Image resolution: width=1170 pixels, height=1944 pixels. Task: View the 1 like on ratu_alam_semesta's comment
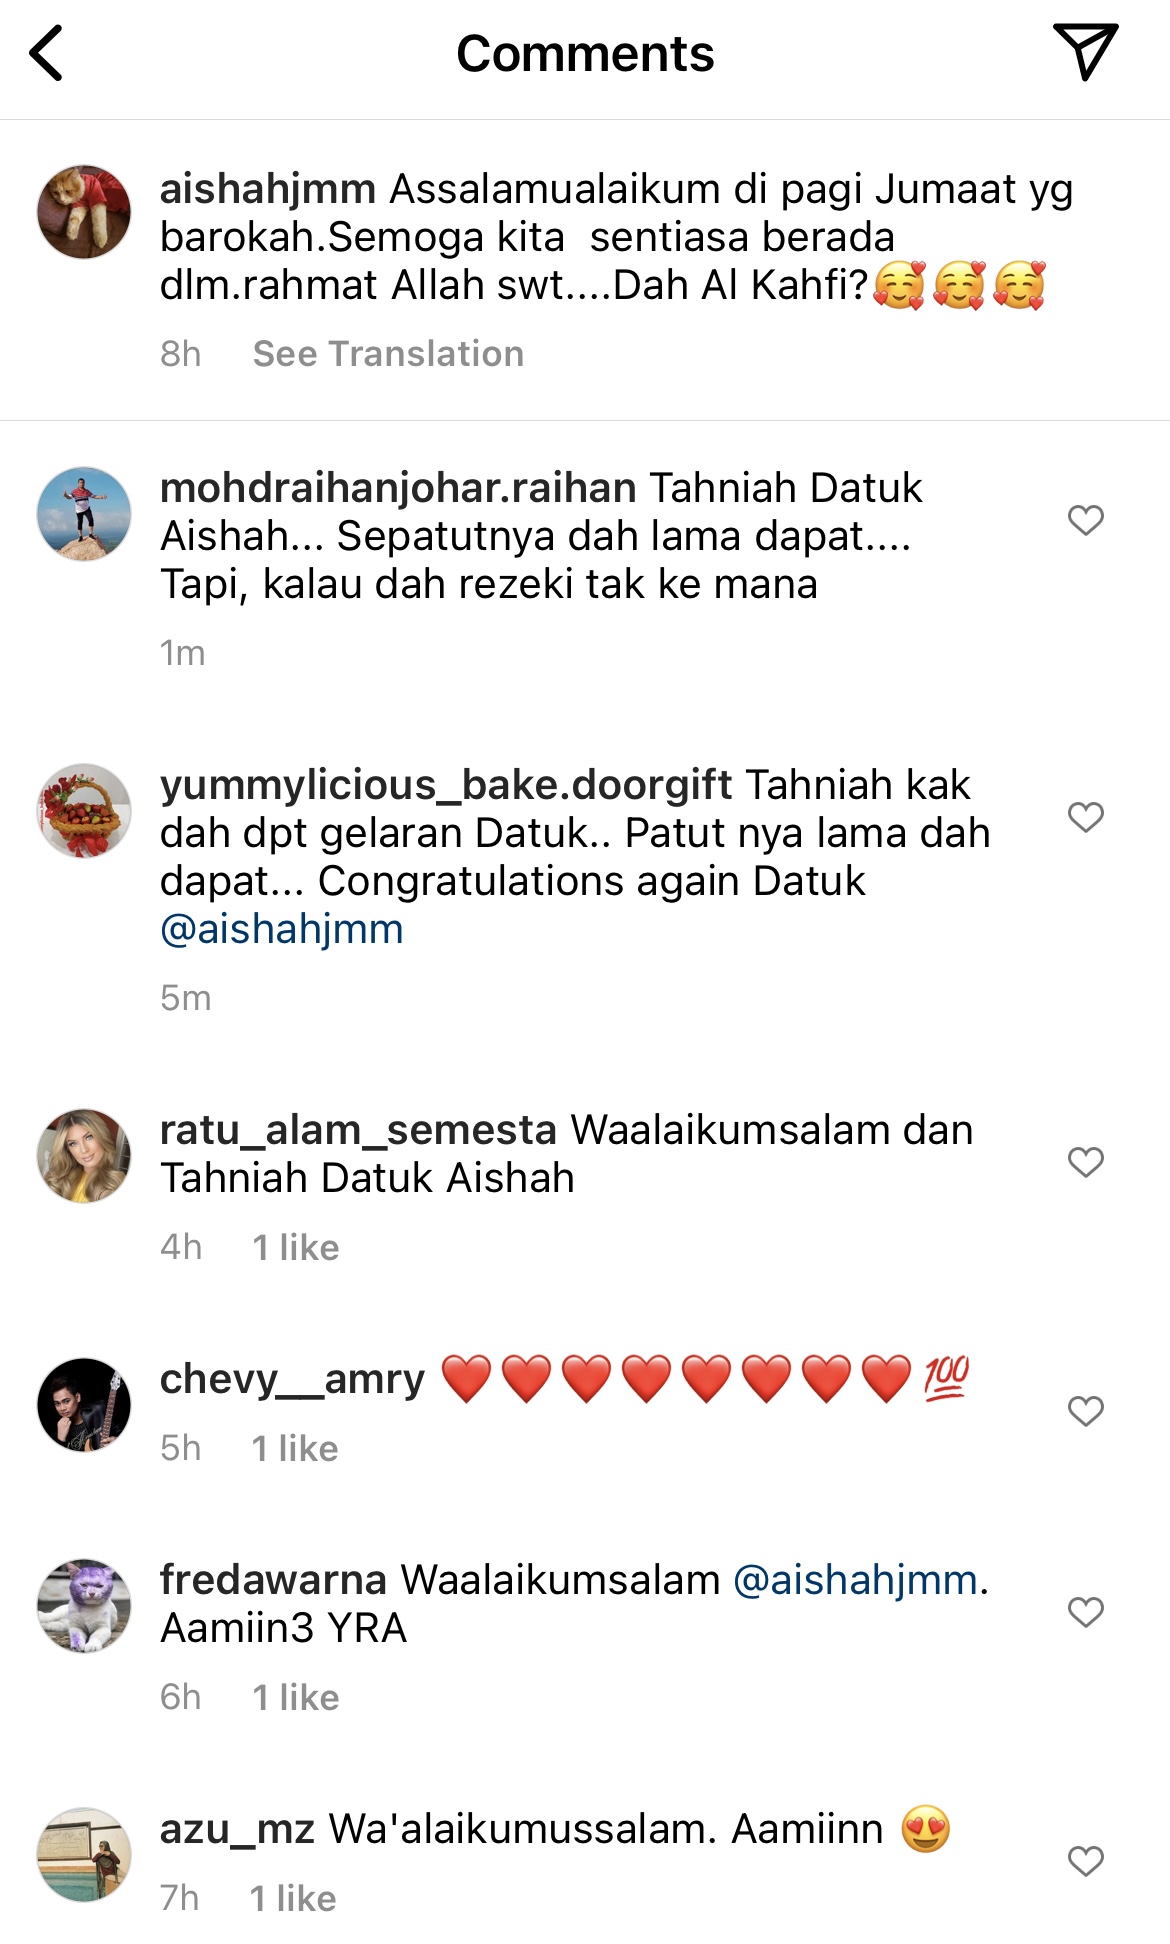click(296, 1248)
